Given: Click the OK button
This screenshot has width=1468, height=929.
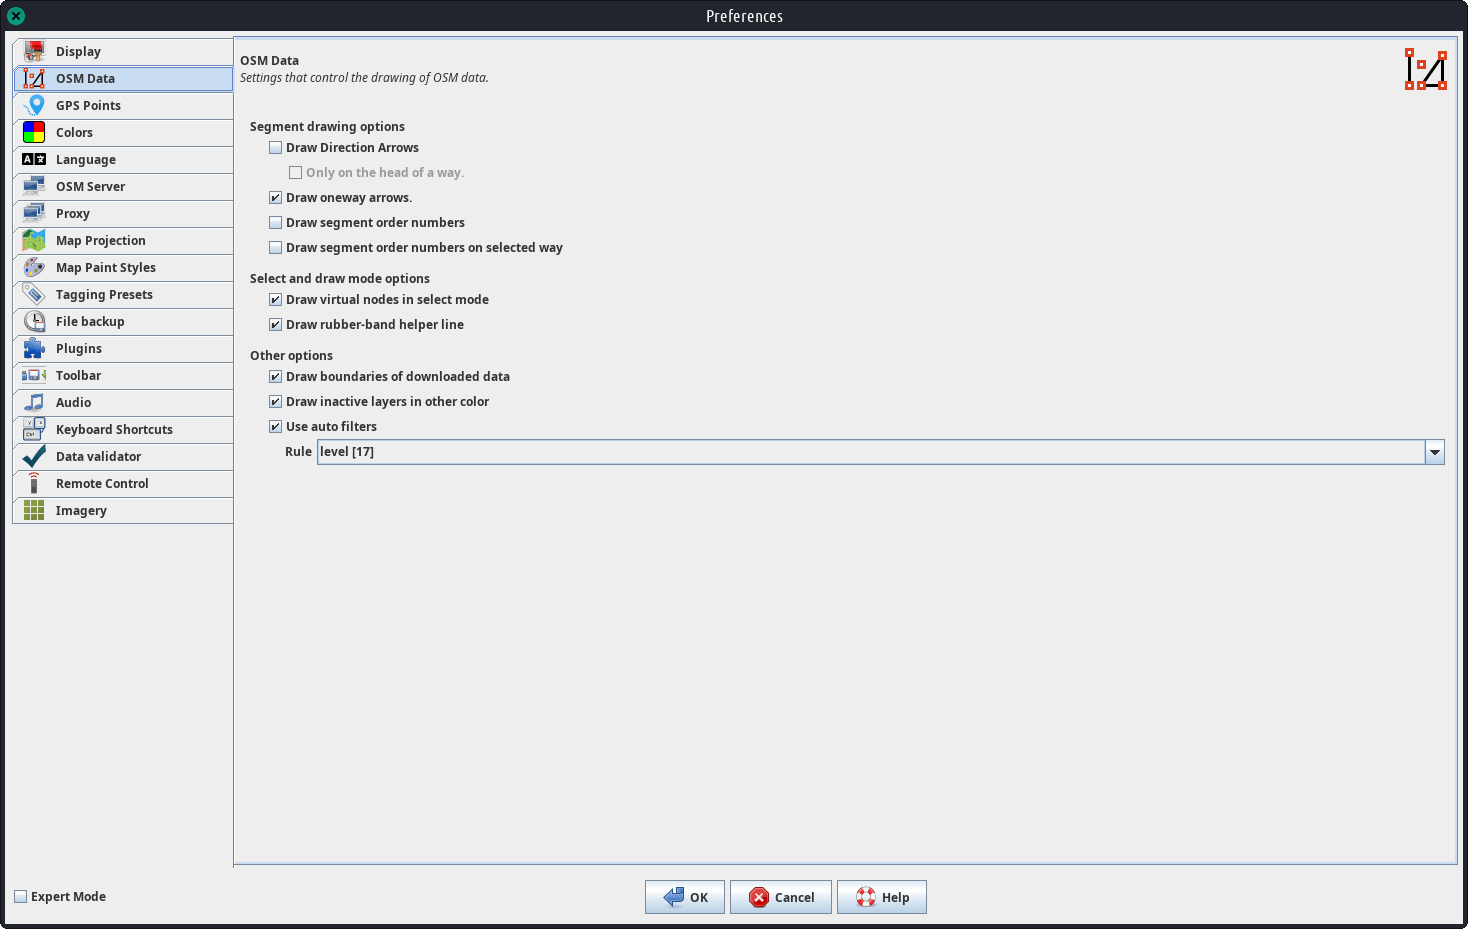Looking at the screenshot, I should [x=685, y=897].
